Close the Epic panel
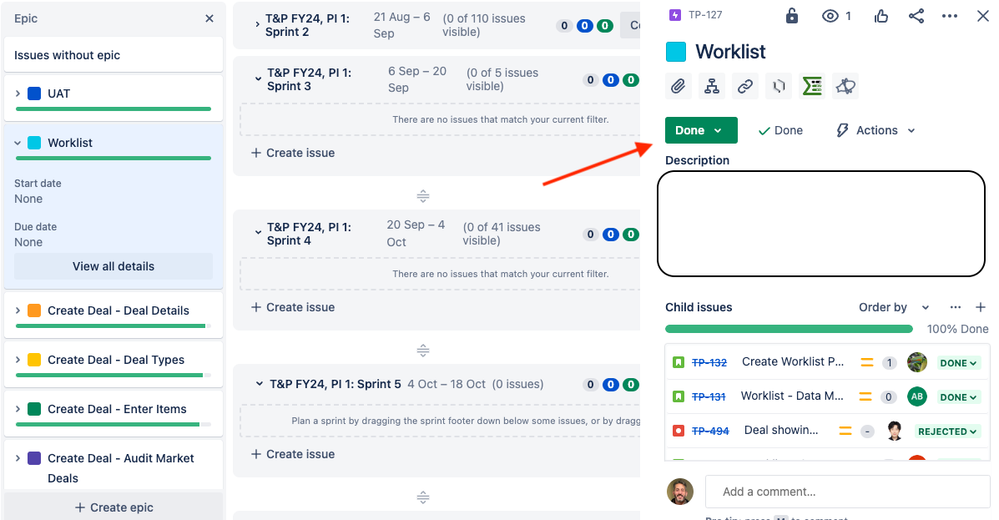This screenshot has width=999, height=520. point(209,18)
